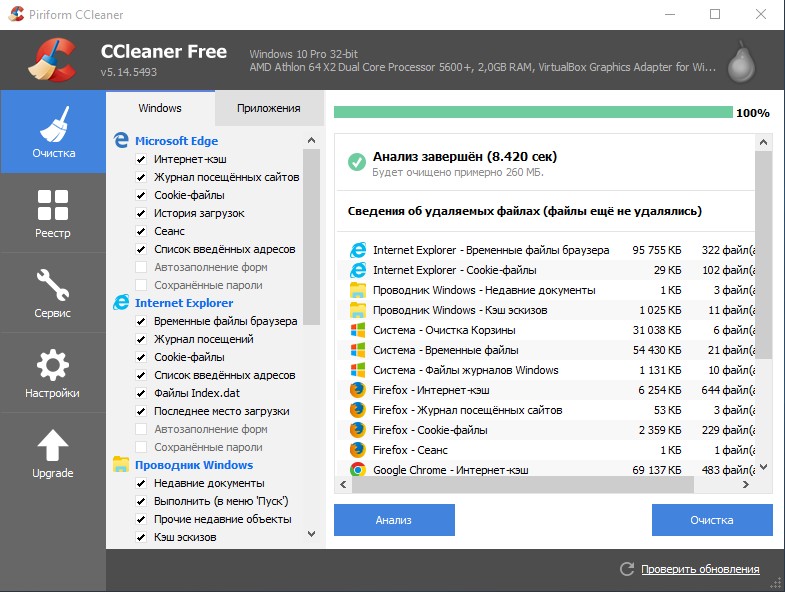Image resolution: width=785 pixels, height=592 pixels.
Task: Toggle Кэш эскизов checkbox
Action: [141, 537]
